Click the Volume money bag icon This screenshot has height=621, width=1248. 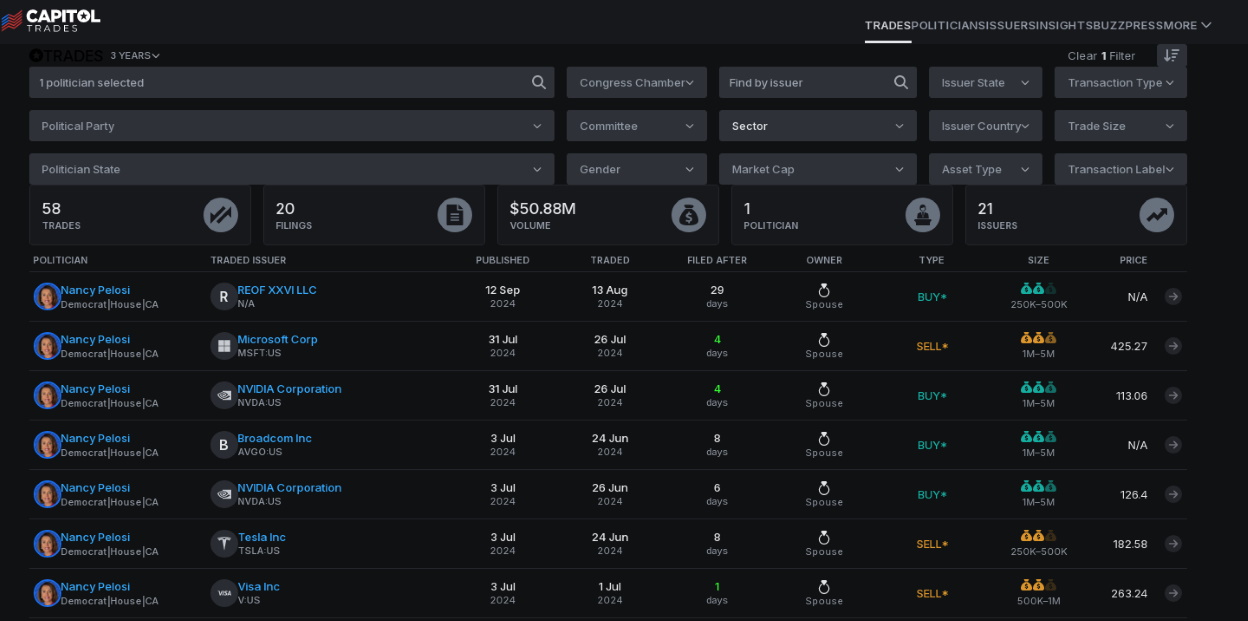[x=688, y=215]
